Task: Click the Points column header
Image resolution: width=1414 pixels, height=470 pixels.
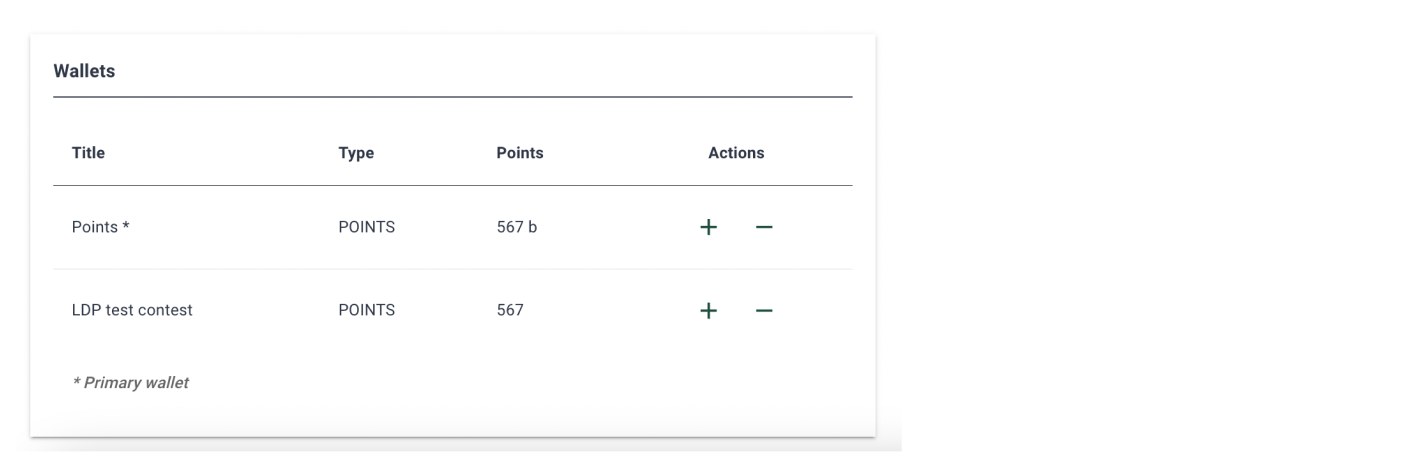Action: pos(520,153)
